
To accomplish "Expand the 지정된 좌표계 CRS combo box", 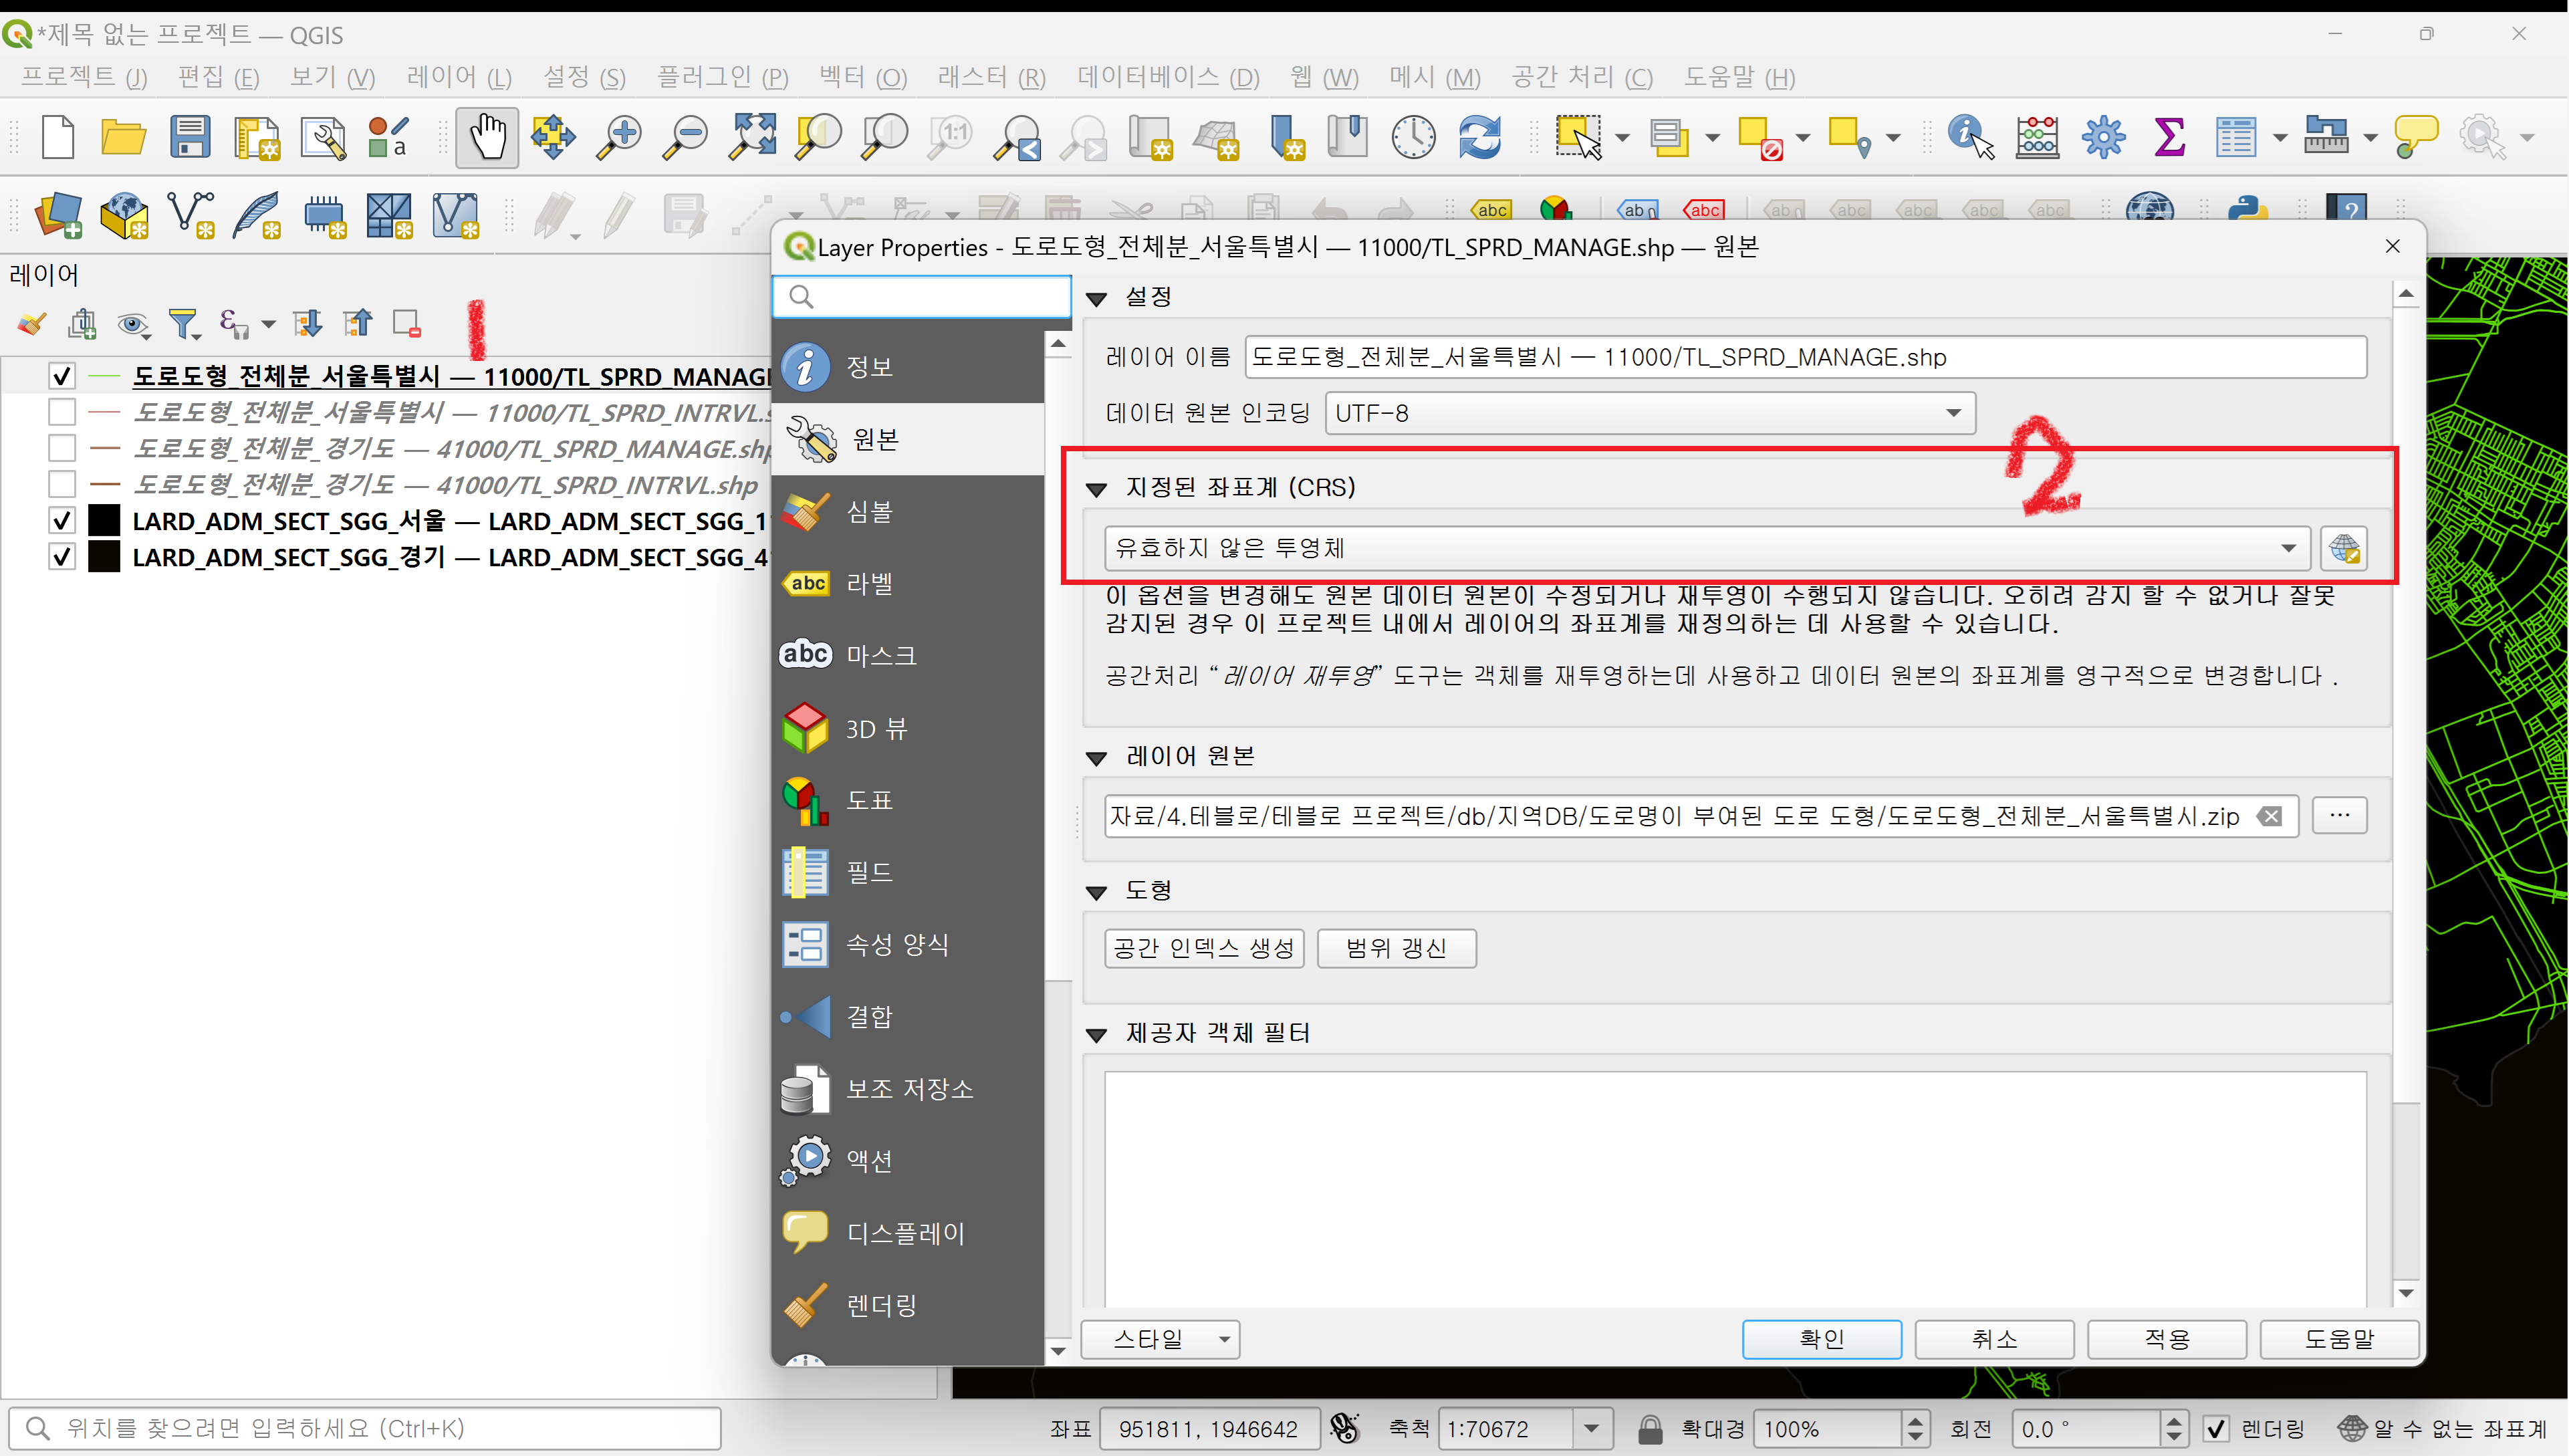I will [1706, 548].
